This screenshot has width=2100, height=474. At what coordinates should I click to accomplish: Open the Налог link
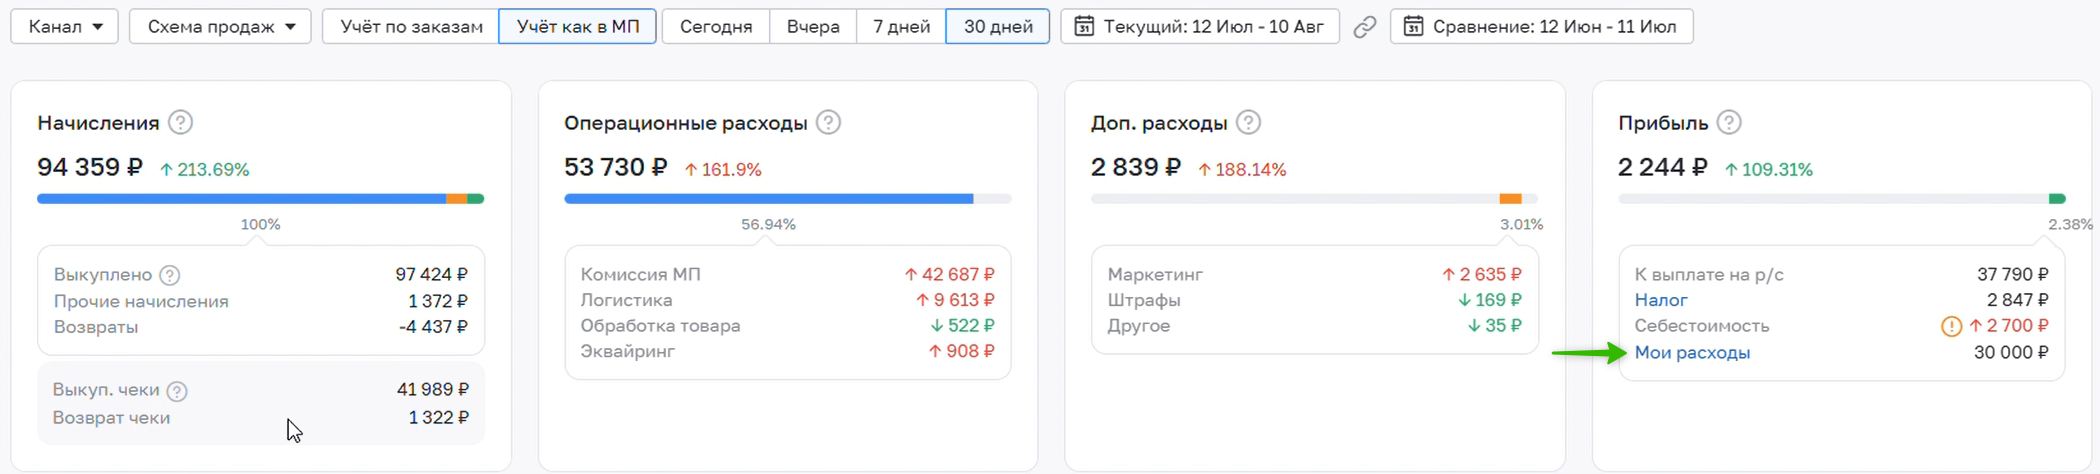point(1661,300)
